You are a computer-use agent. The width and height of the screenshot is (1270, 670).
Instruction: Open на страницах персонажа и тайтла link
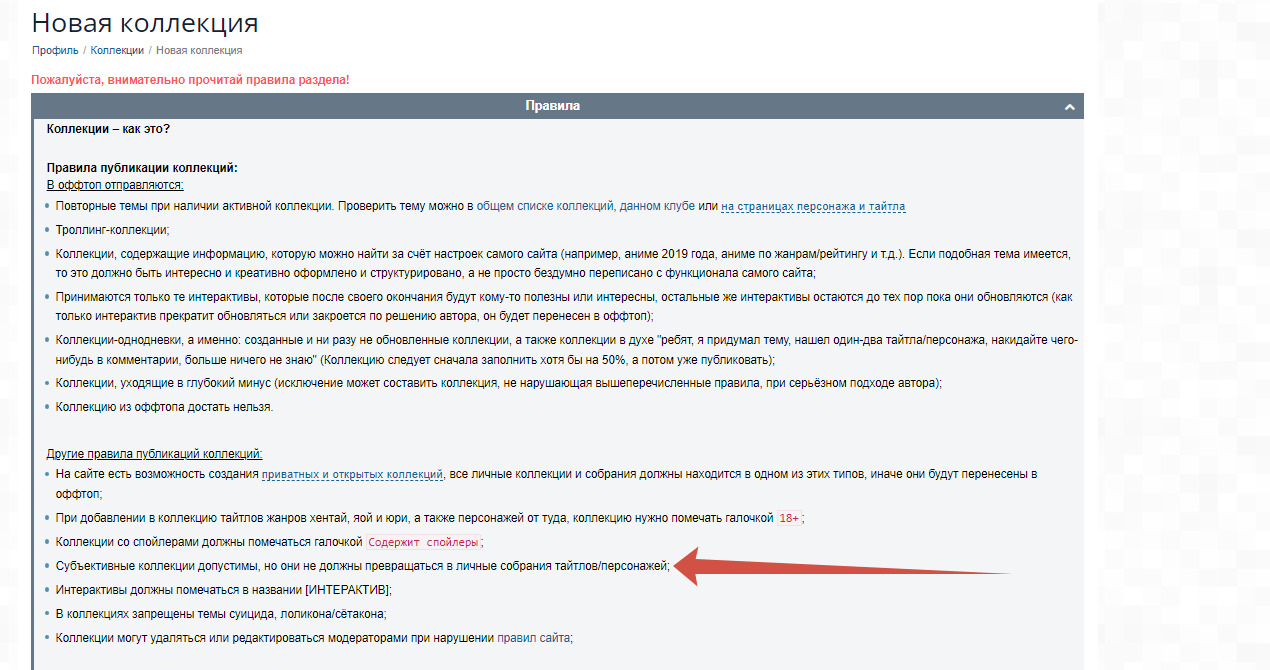pos(812,206)
